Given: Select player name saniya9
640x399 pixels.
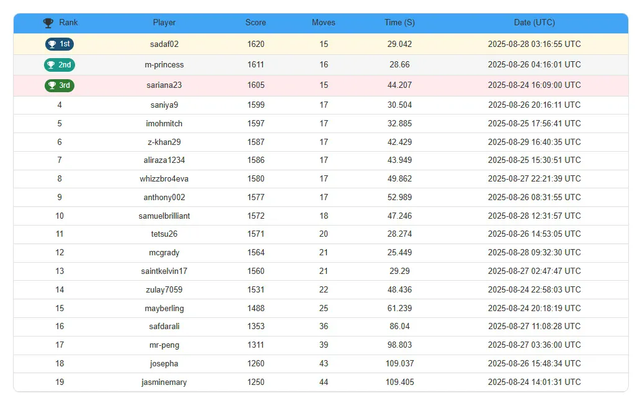Looking at the screenshot, I should point(164,105).
